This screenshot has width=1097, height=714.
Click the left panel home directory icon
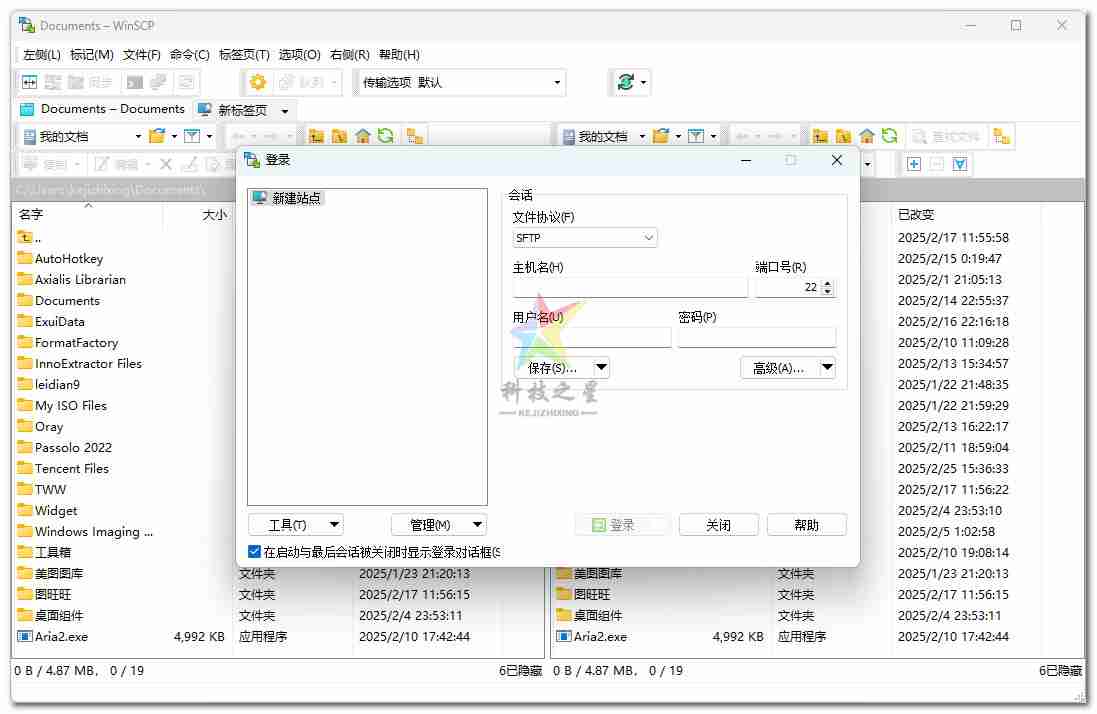[x=363, y=136]
